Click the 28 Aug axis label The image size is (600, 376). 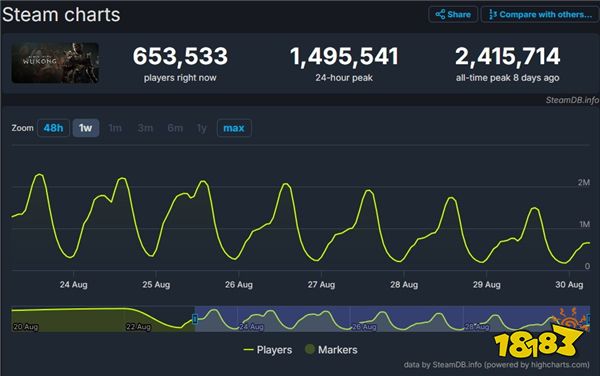pos(404,285)
